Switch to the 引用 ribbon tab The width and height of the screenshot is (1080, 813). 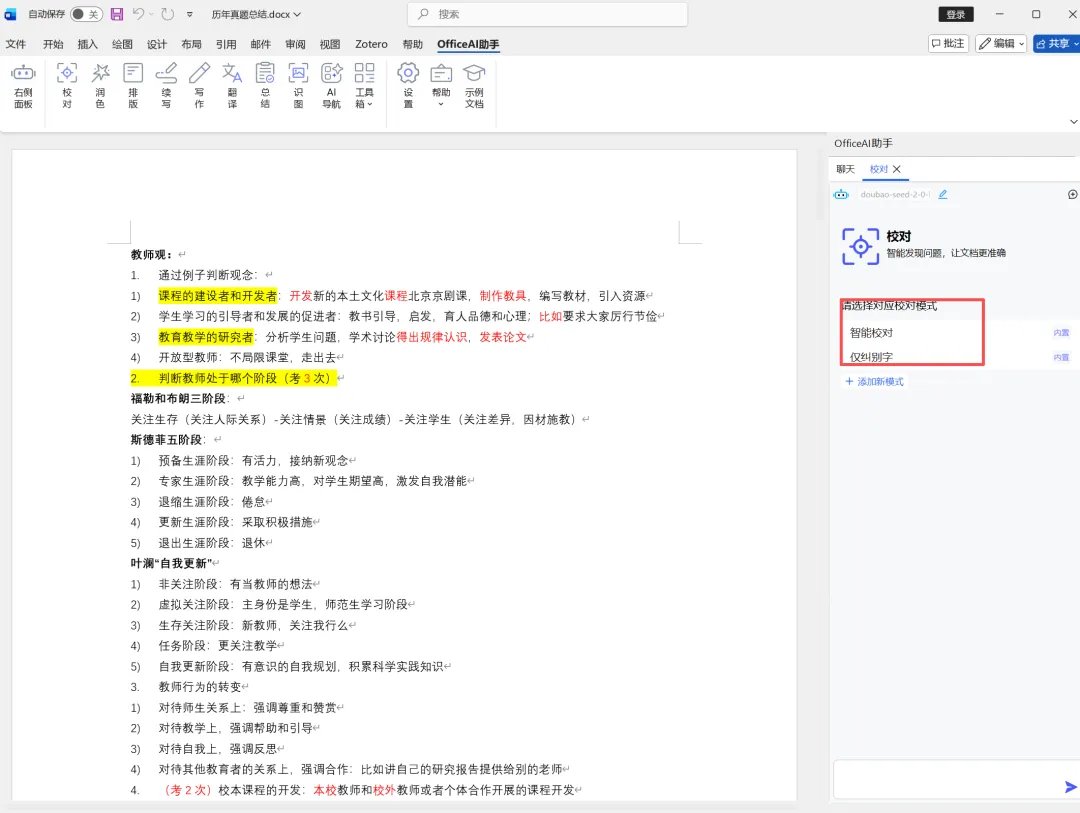click(226, 44)
